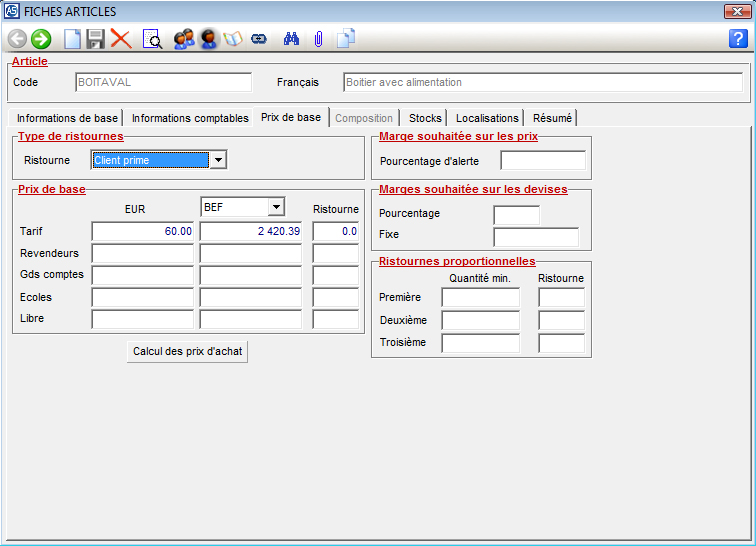Delete the article with red X icon
The width and height of the screenshot is (756, 546).
121,39
